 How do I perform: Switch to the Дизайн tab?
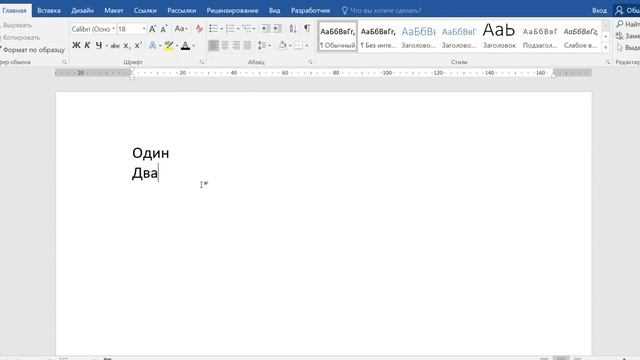(82, 11)
